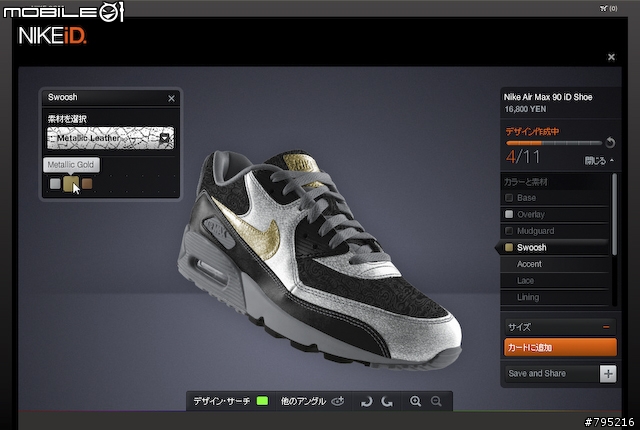Reset the design with the undo arrow icon

pos(610,142)
